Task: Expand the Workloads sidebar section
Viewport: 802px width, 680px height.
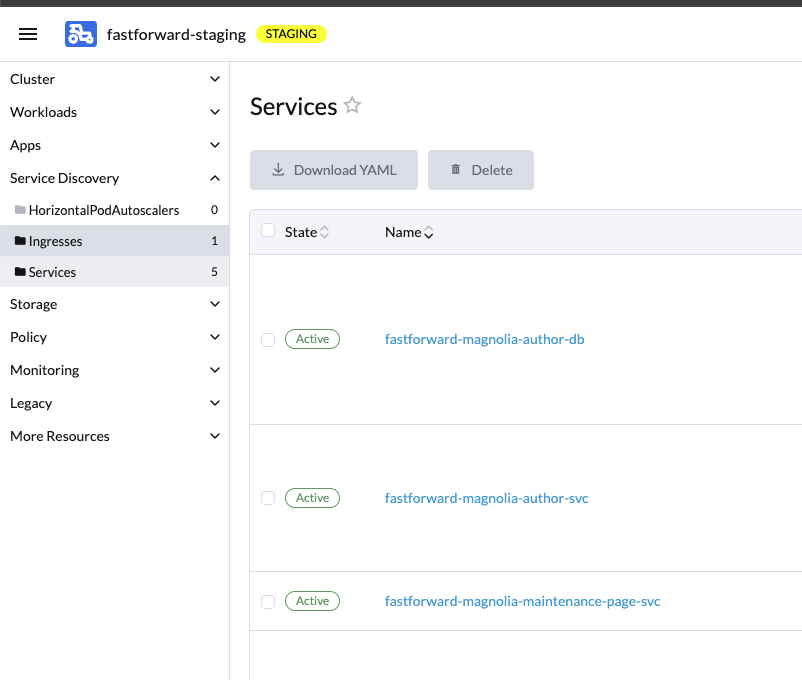Action: [x=215, y=112]
